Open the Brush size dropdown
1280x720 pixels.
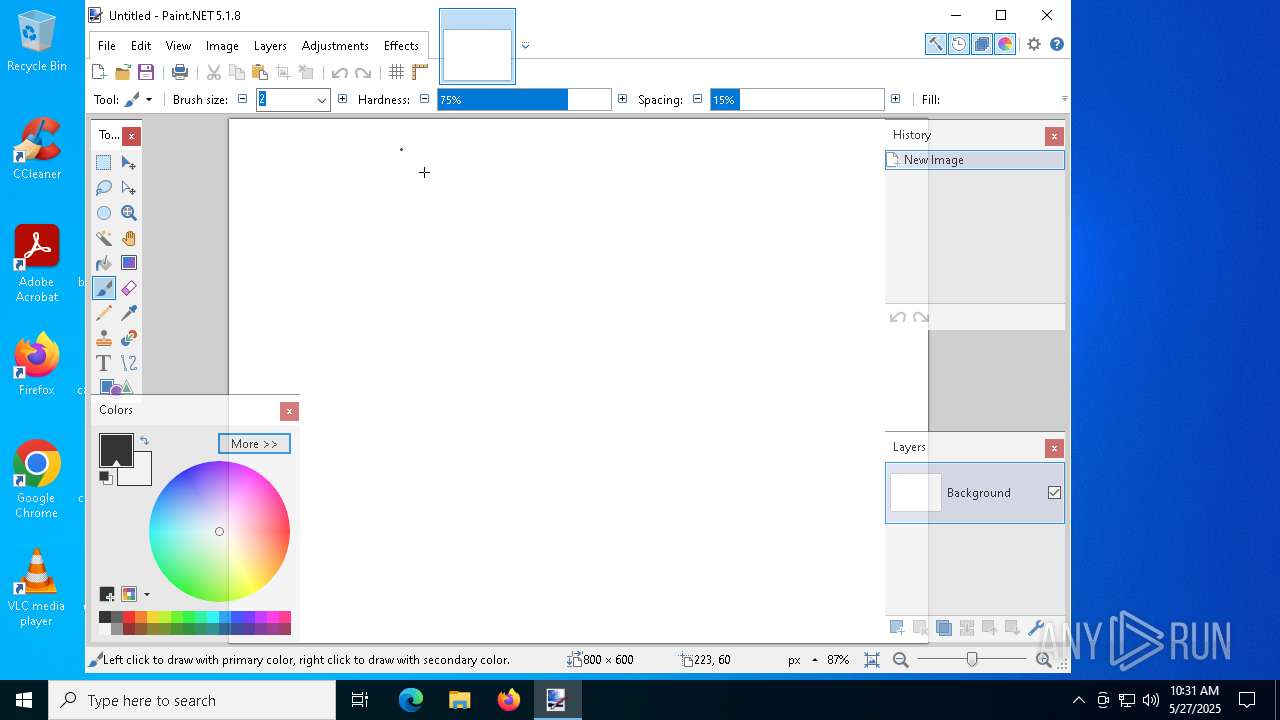pyautogui.click(x=322, y=100)
